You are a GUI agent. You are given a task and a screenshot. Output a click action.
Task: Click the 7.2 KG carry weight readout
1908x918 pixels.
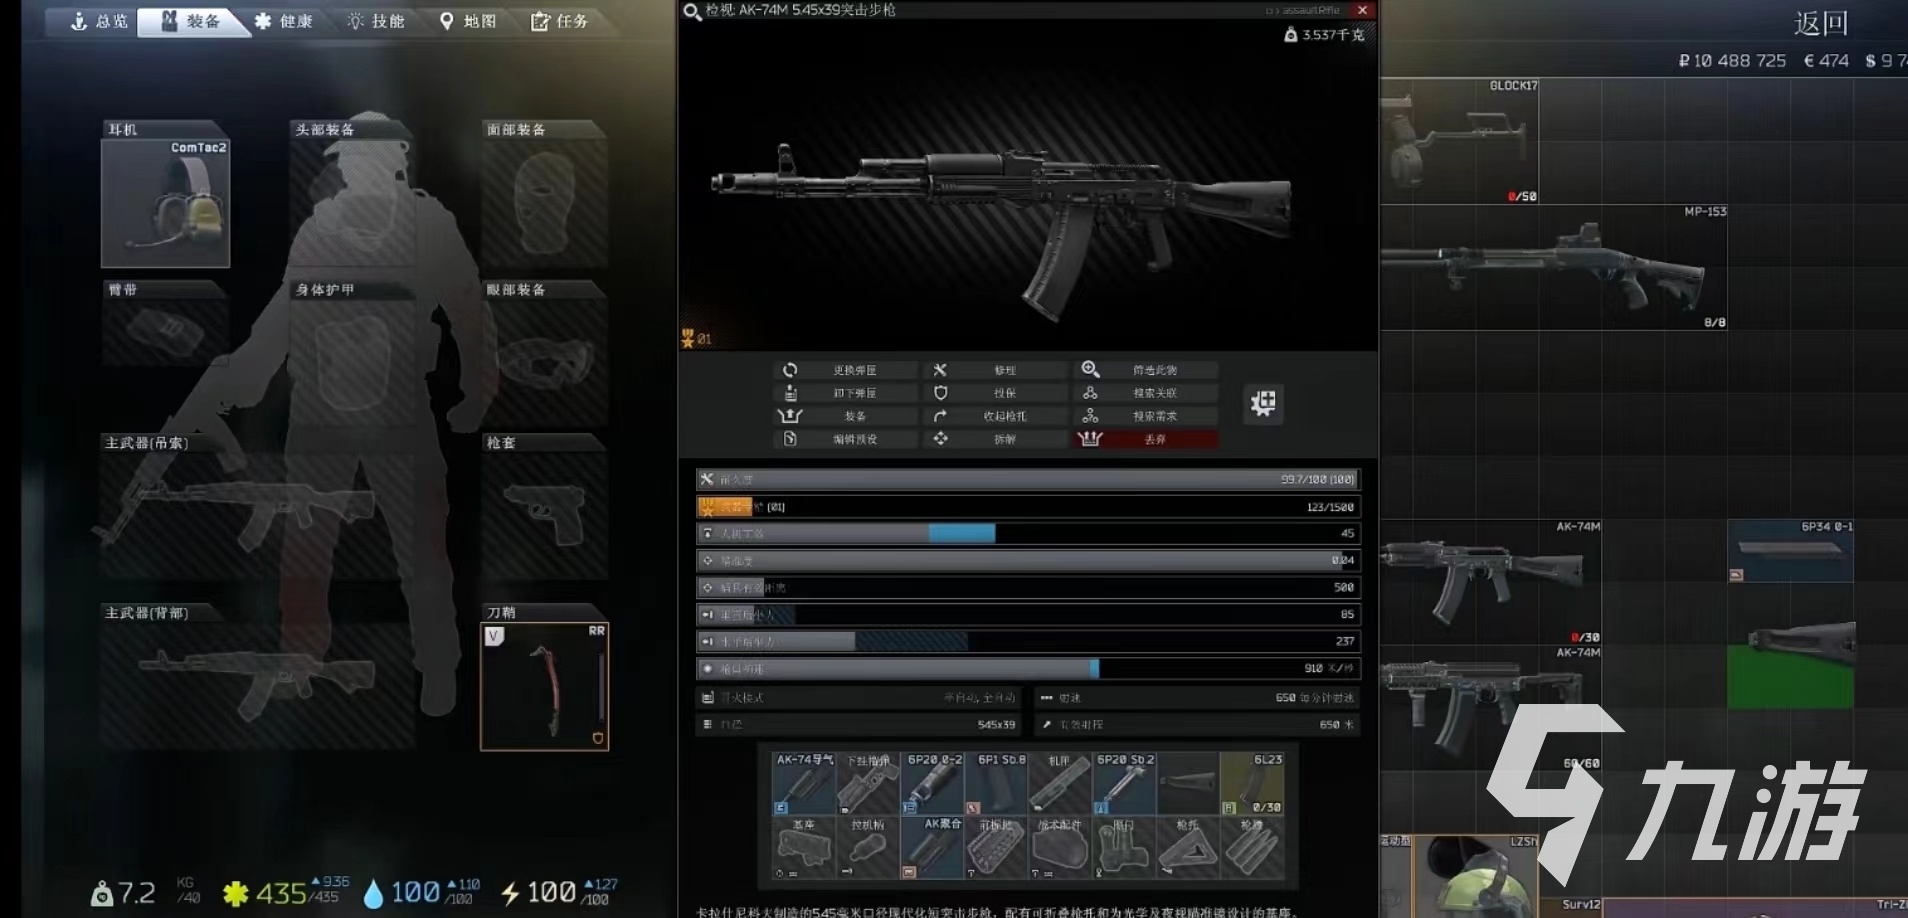click(147, 893)
